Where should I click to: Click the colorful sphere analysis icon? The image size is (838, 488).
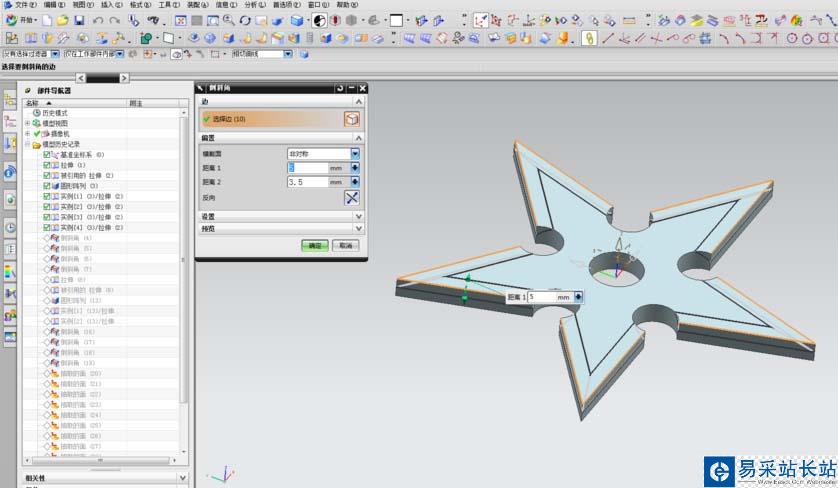pyautogui.click(x=797, y=20)
